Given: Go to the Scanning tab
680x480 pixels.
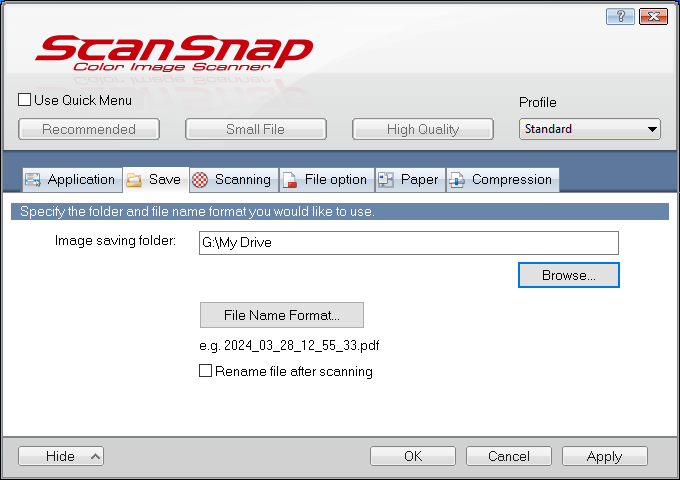Looking at the screenshot, I should [234, 180].
